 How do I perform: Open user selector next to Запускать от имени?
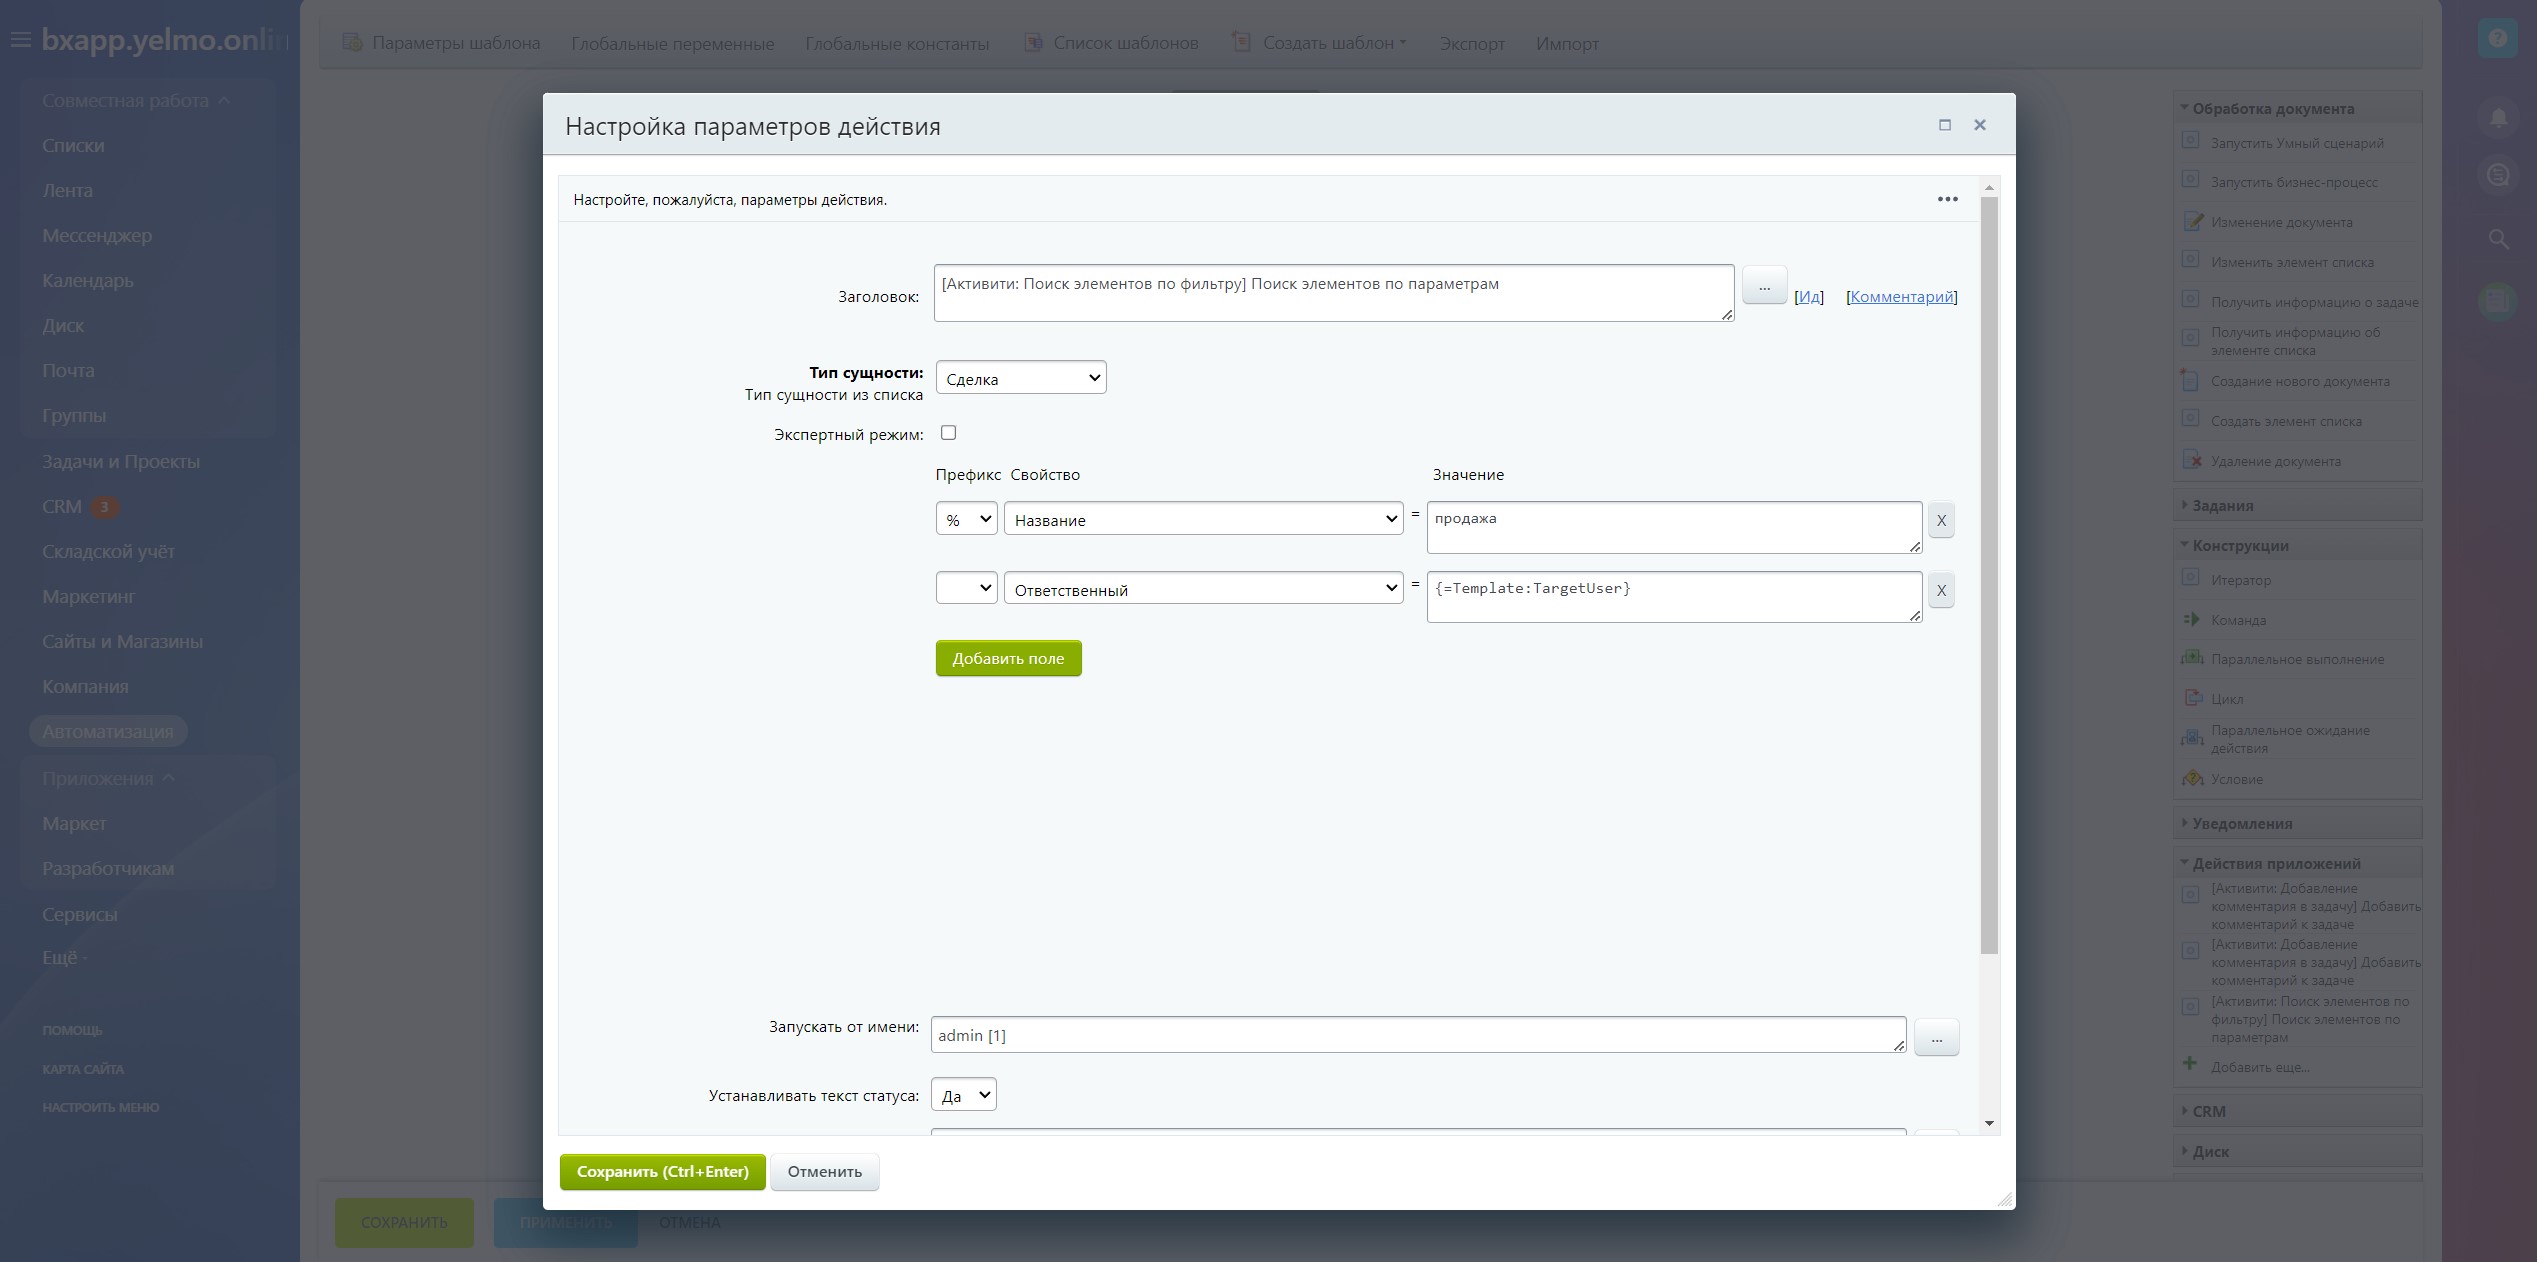[x=1935, y=1039]
